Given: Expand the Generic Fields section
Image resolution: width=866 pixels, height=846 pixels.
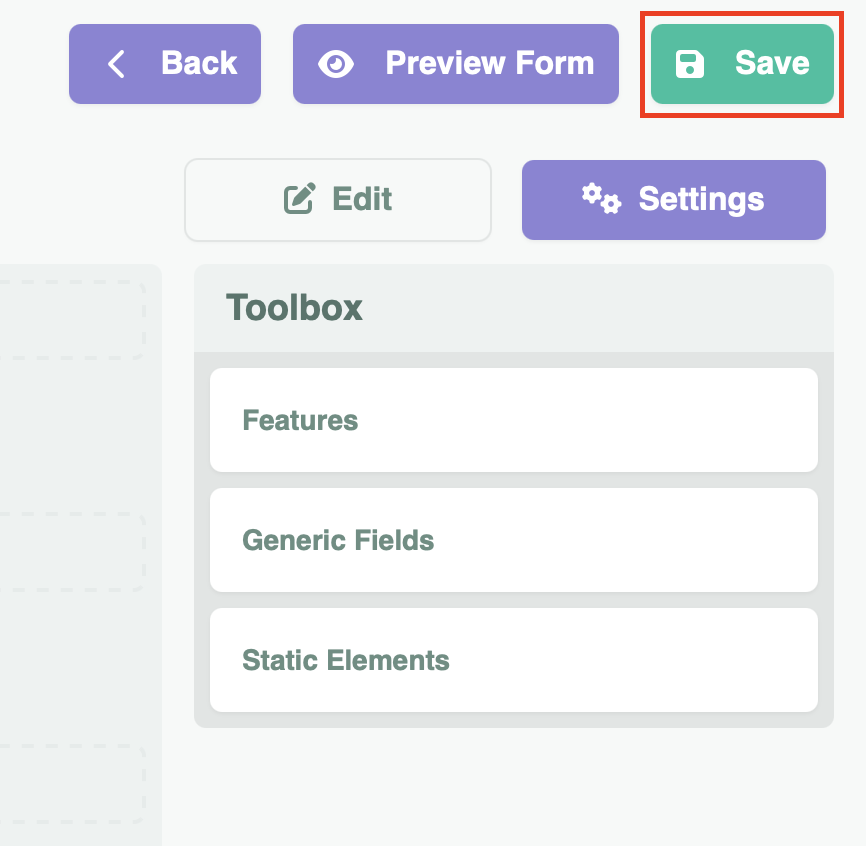Looking at the screenshot, I should click(x=513, y=540).
